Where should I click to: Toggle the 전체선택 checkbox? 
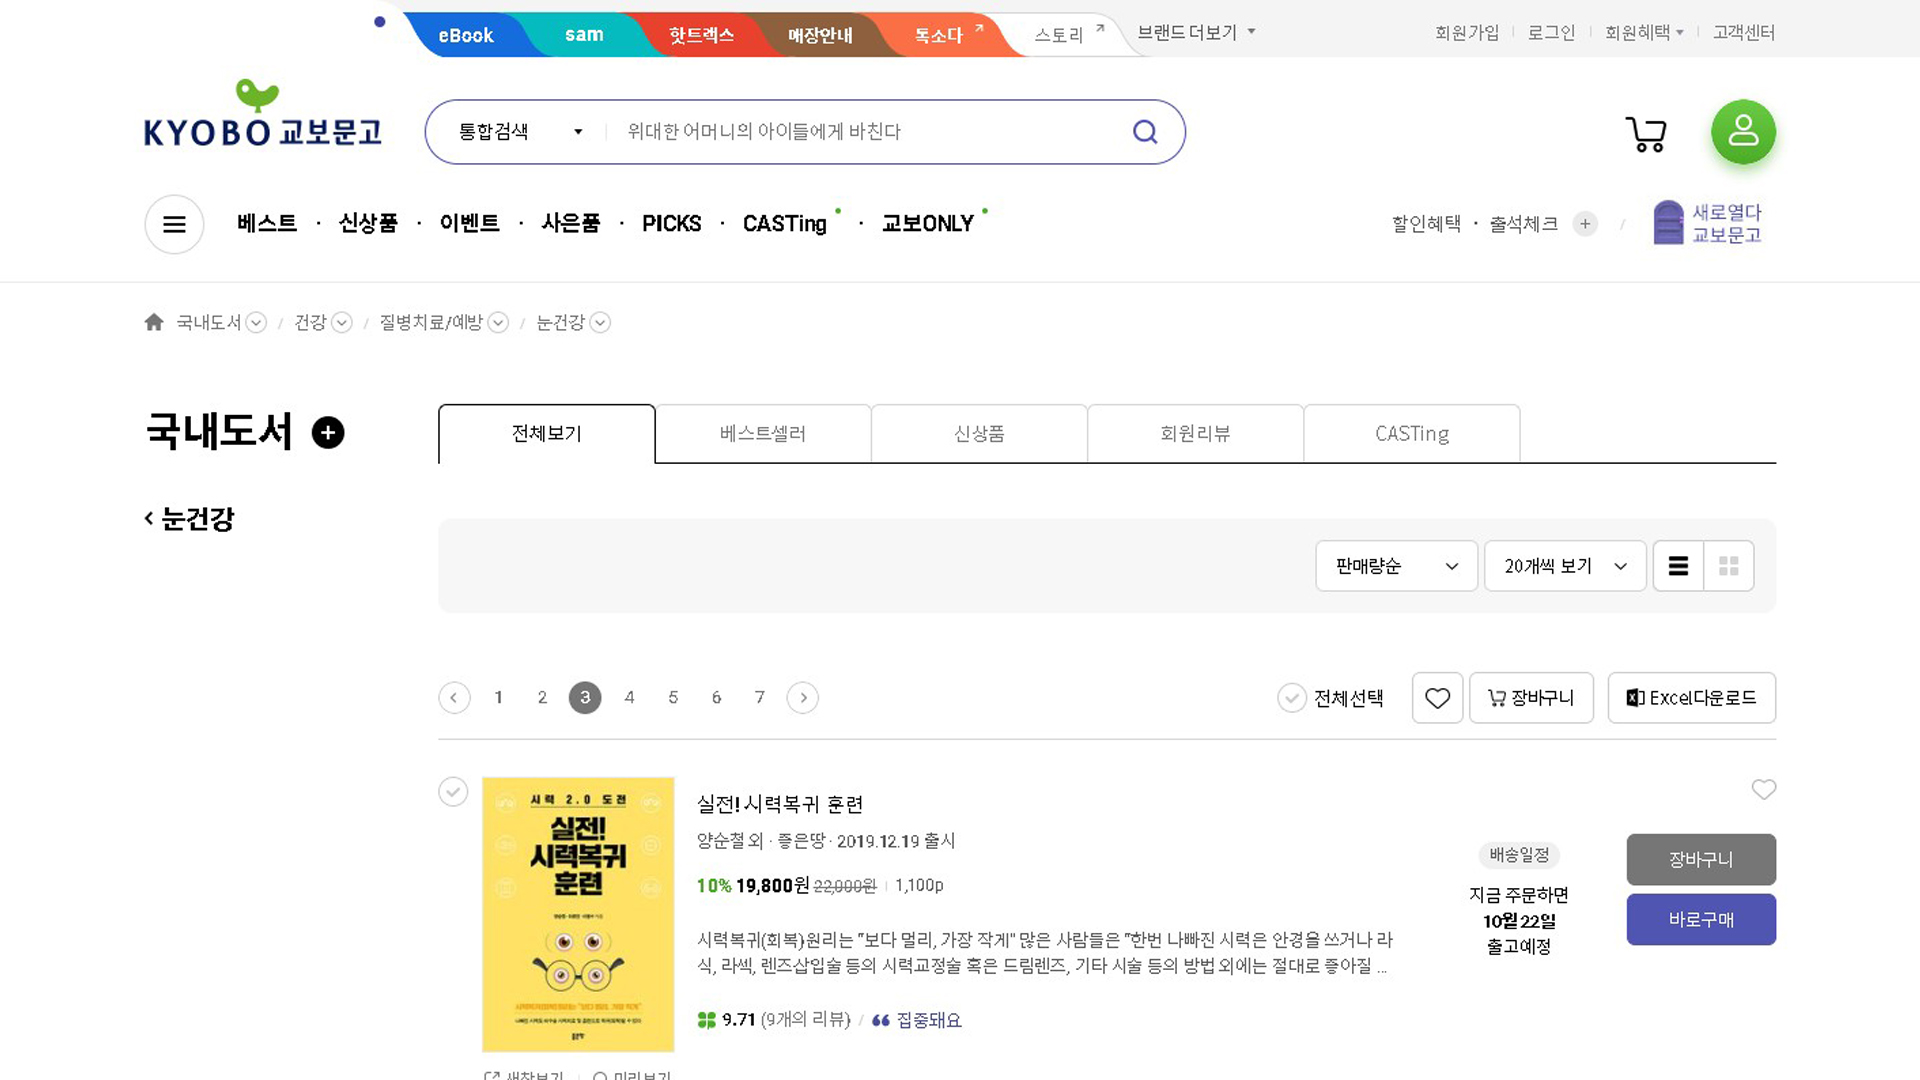(1291, 698)
